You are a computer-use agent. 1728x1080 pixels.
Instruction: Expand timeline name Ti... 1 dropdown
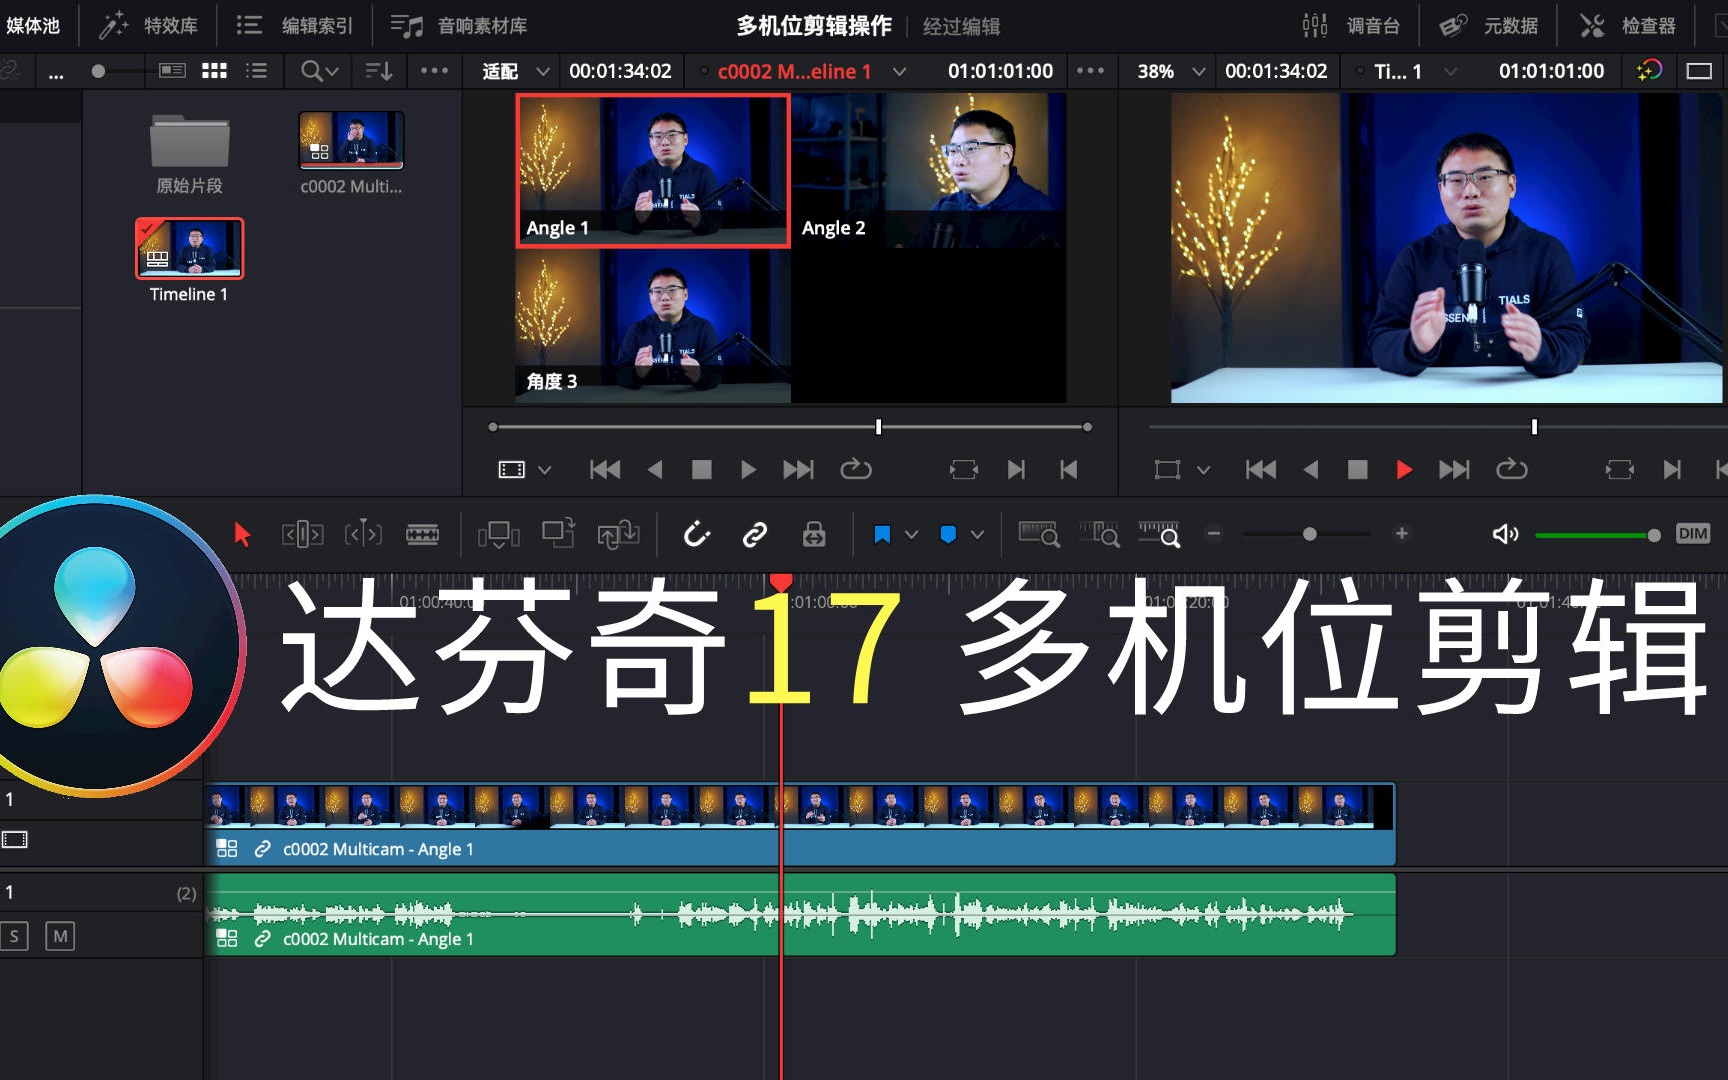pyautogui.click(x=1450, y=71)
